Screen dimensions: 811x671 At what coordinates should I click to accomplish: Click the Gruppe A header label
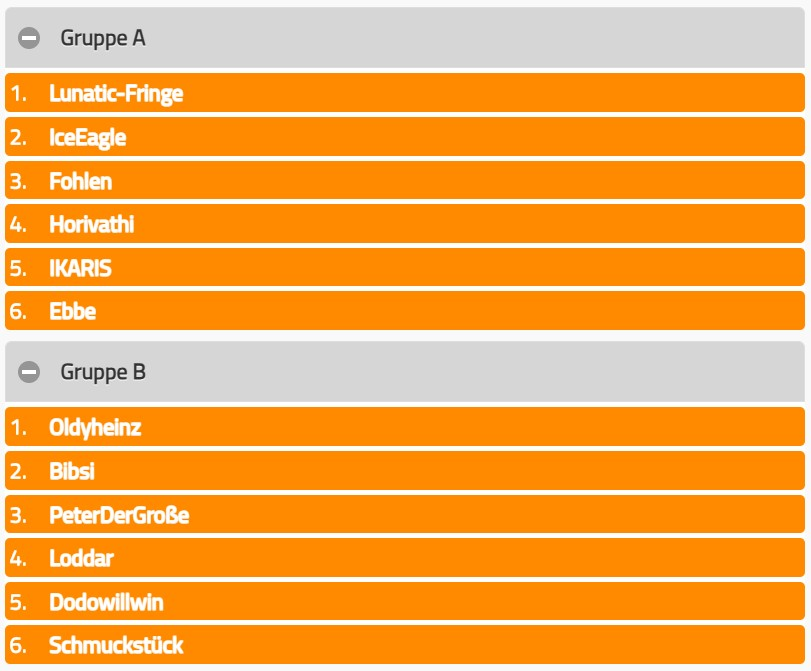tap(103, 38)
